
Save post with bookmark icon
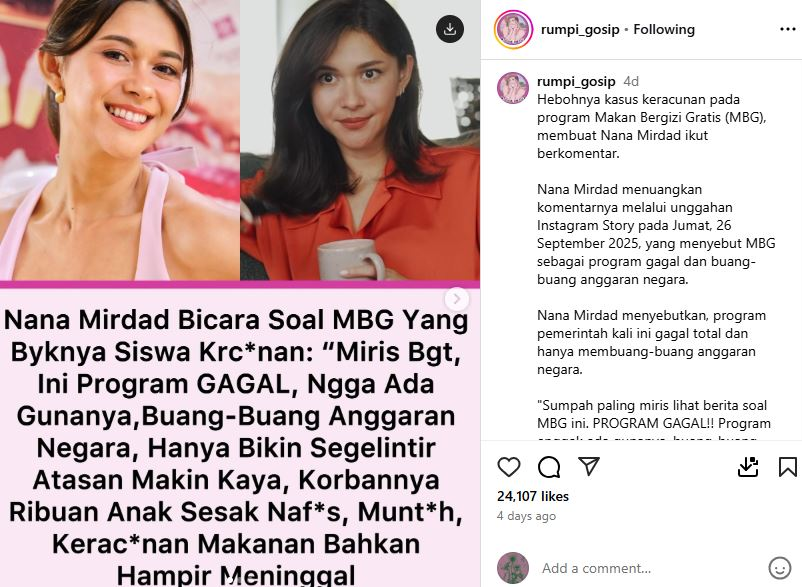(x=787, y=467)
